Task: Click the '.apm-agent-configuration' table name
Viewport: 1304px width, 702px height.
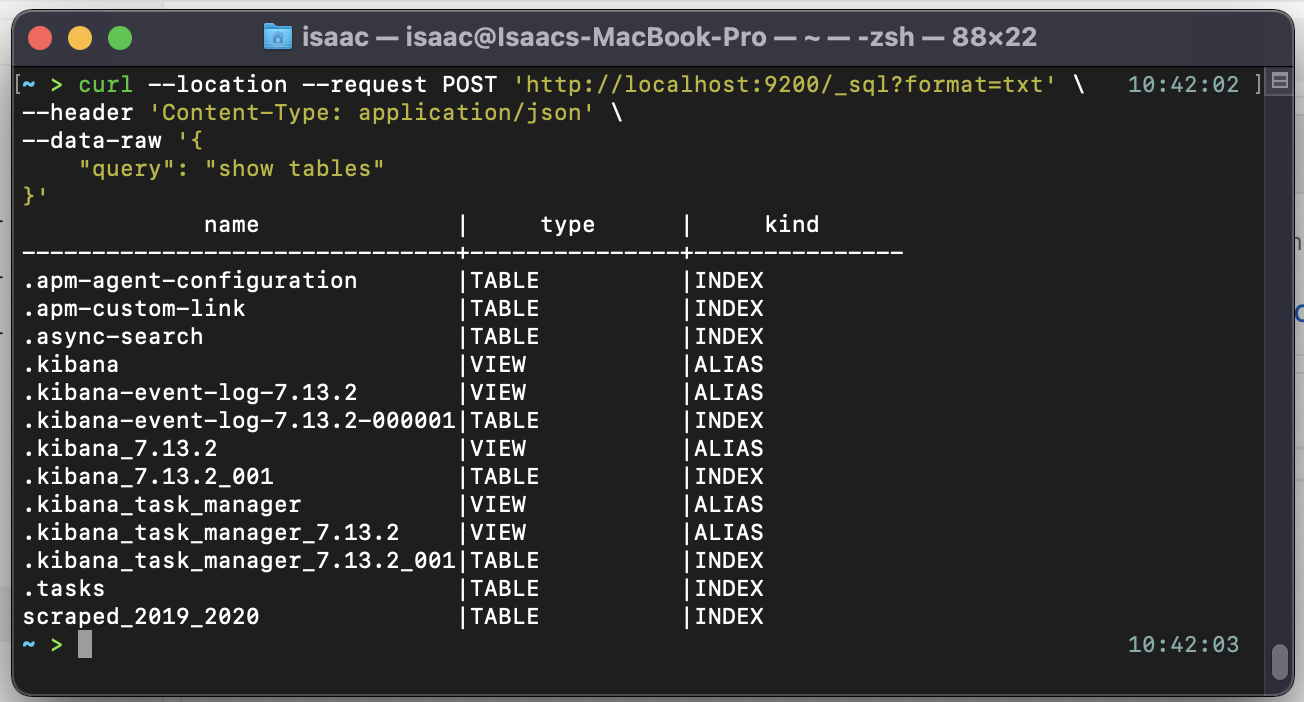Action: (190, 280)
